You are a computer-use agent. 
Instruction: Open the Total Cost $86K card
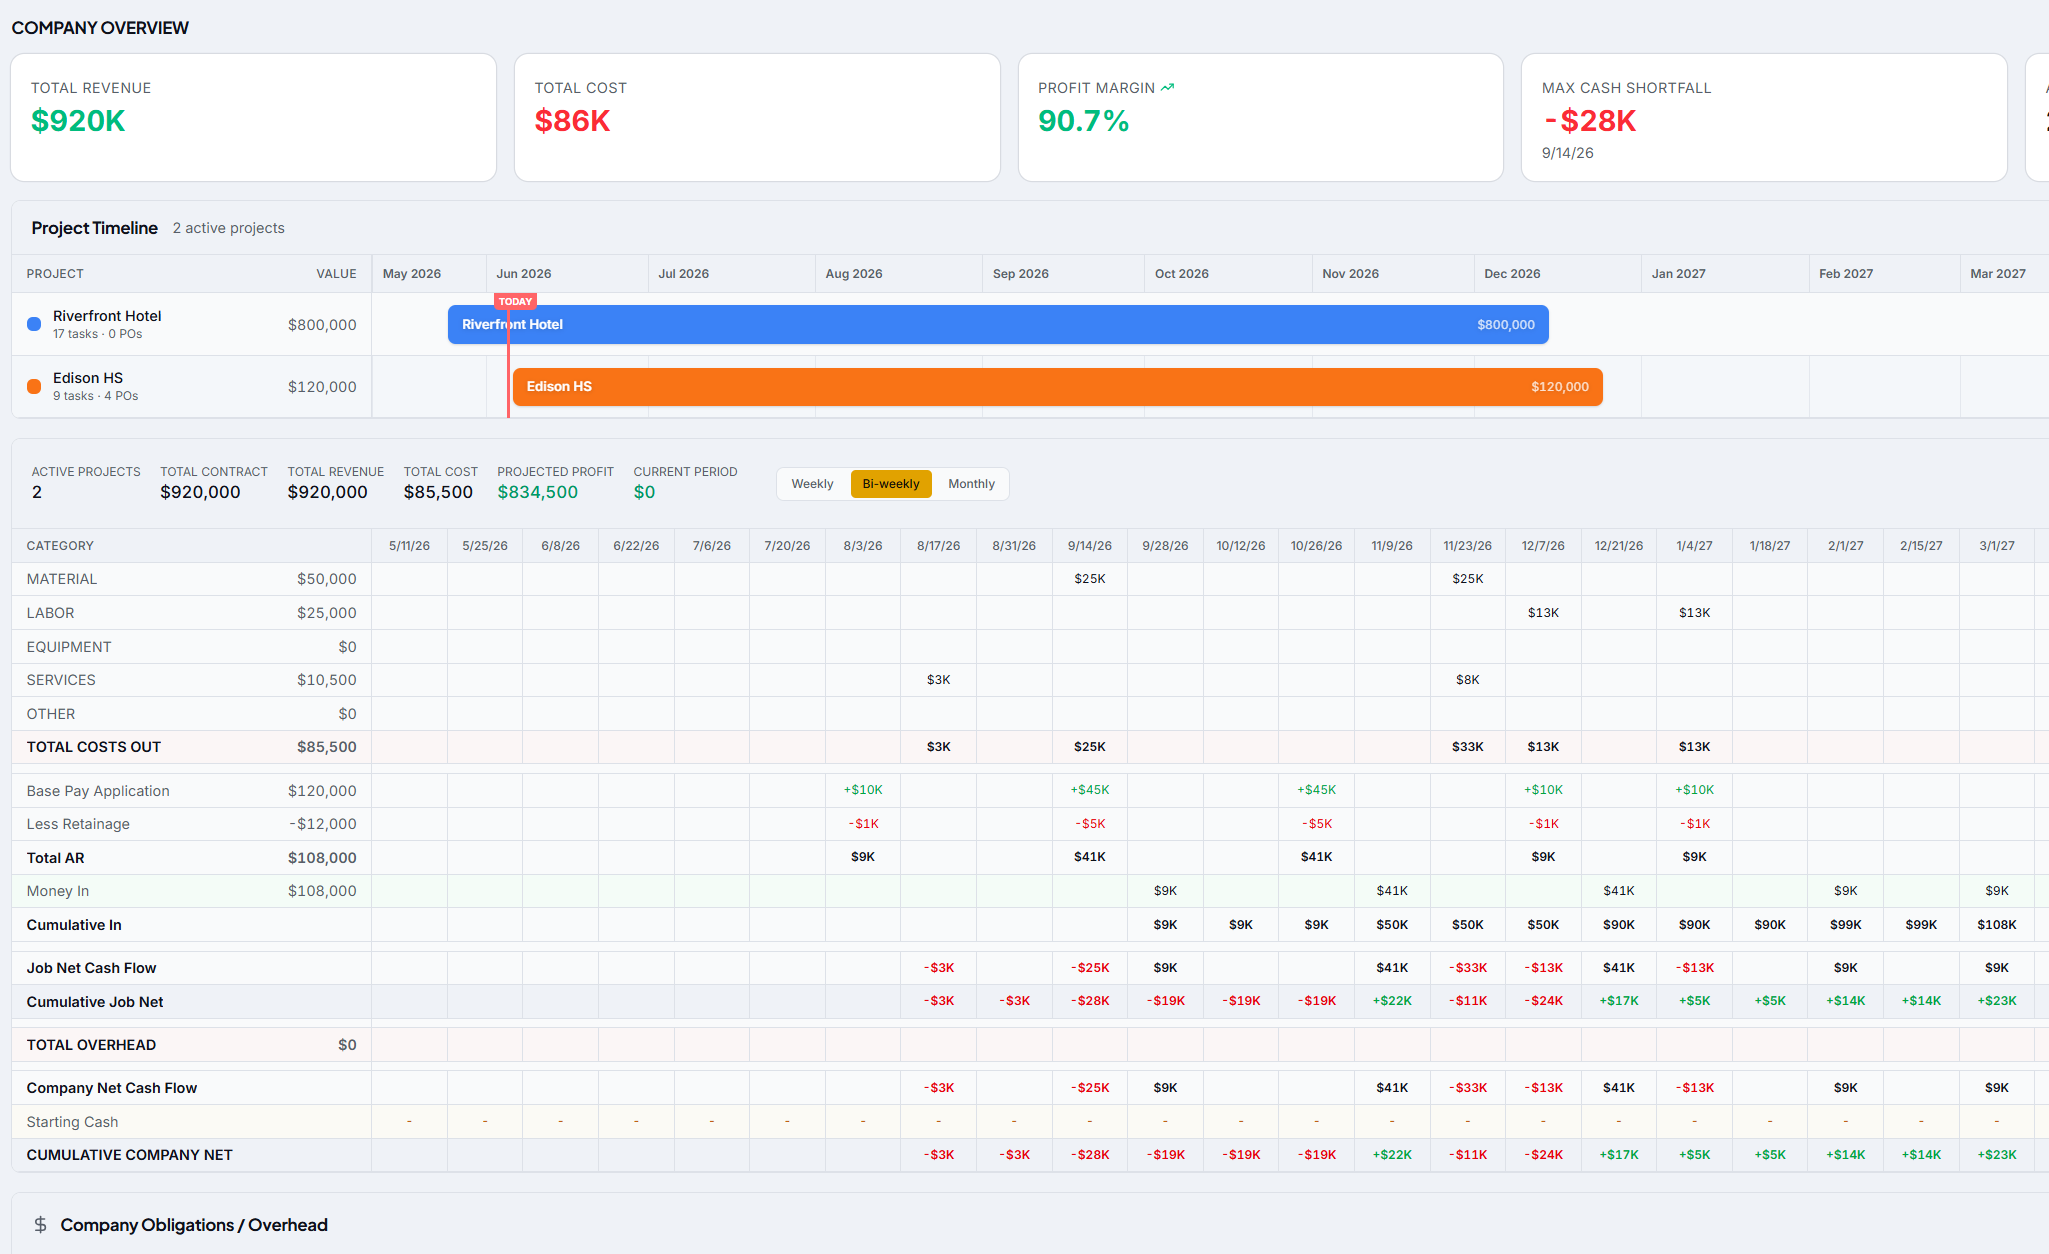(x=757, y=118)
